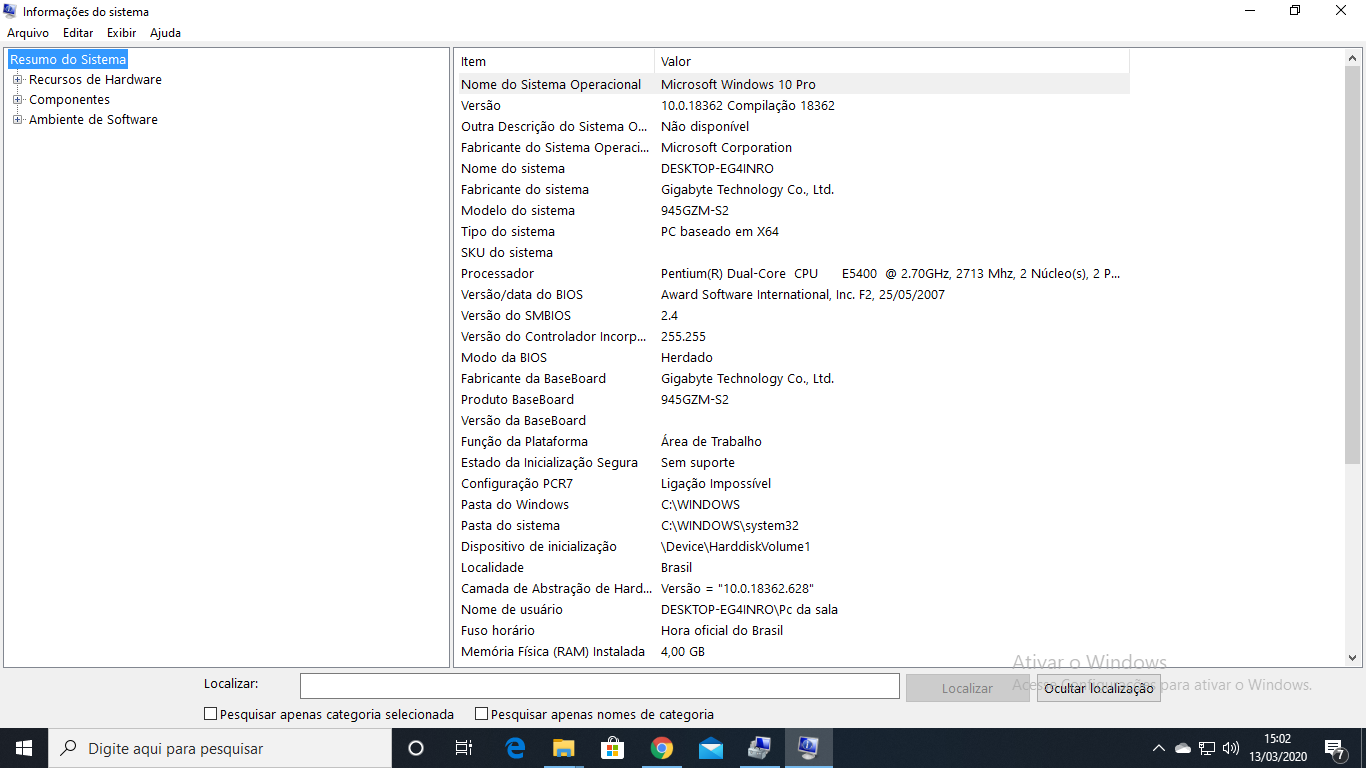This screenshot has height=768, width=1366.
Task: Open notification center icon
Action: pyautogui.click(x=1335, y=748)
